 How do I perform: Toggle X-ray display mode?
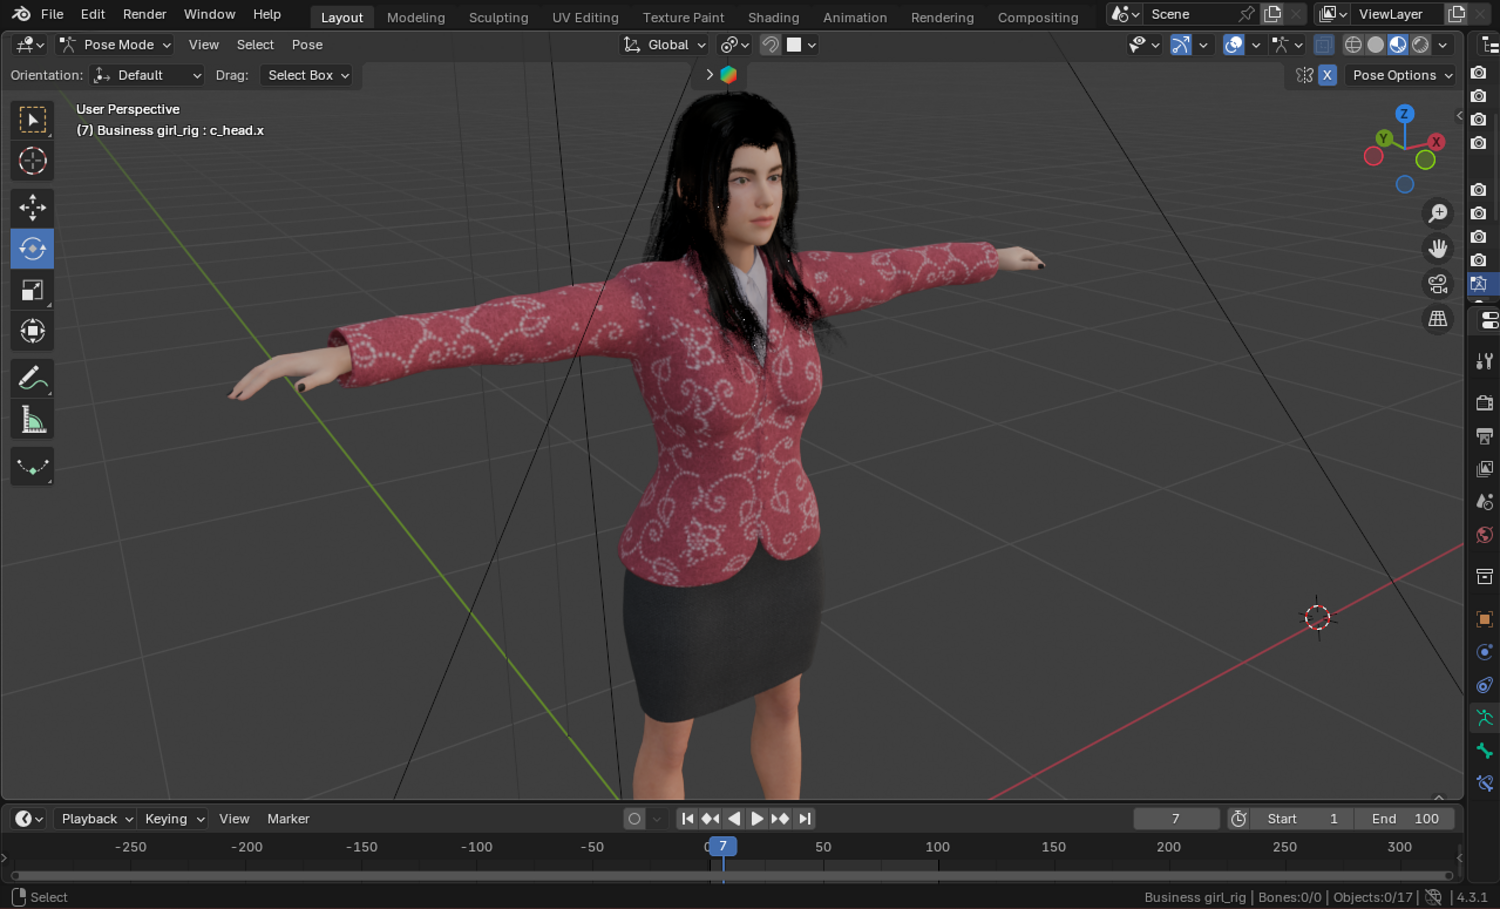pos(1323,45)
